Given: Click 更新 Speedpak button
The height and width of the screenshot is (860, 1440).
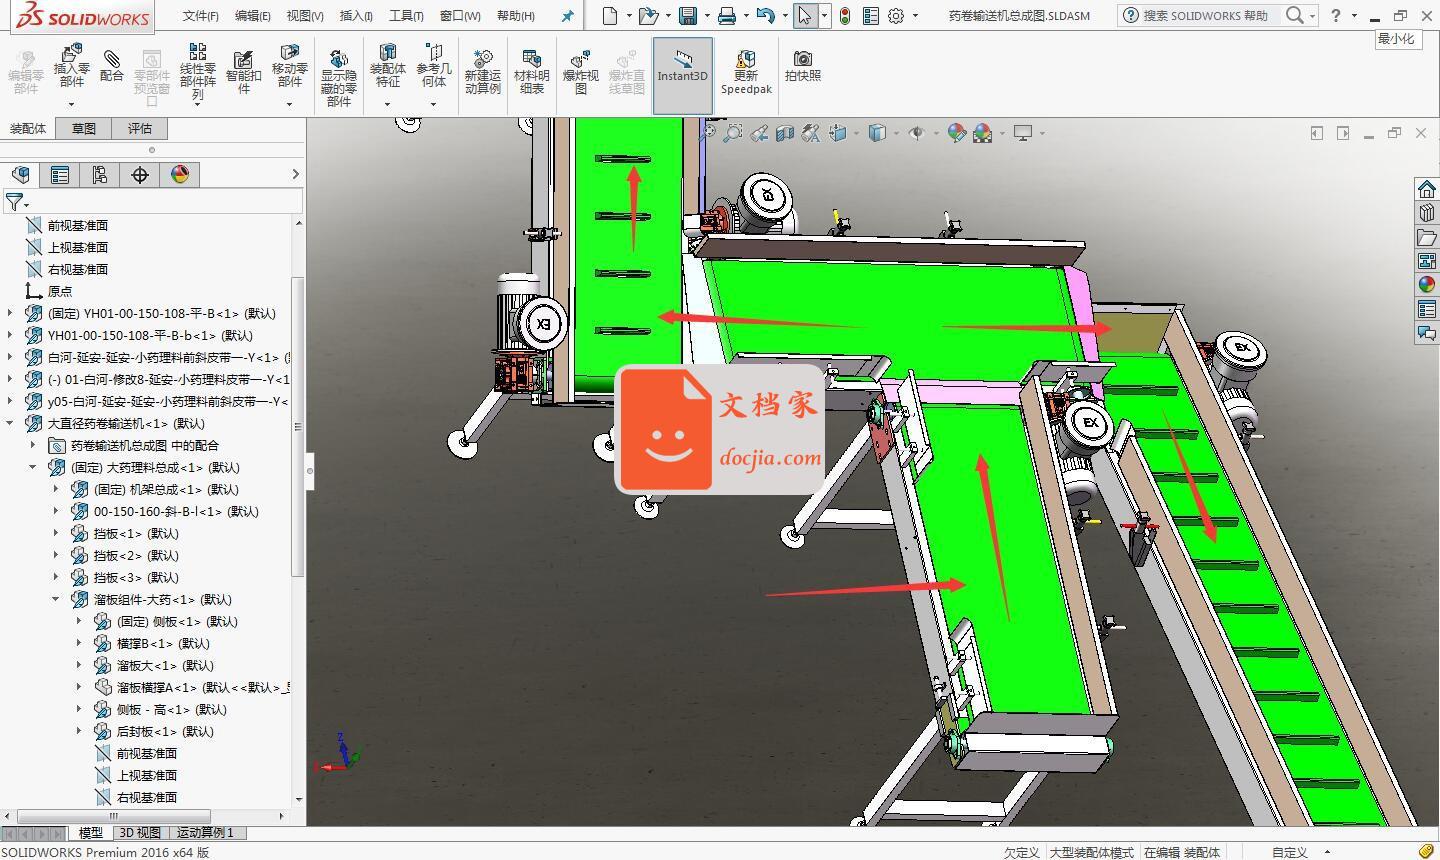Looking at the screenshot, I should tap(746, 72).
